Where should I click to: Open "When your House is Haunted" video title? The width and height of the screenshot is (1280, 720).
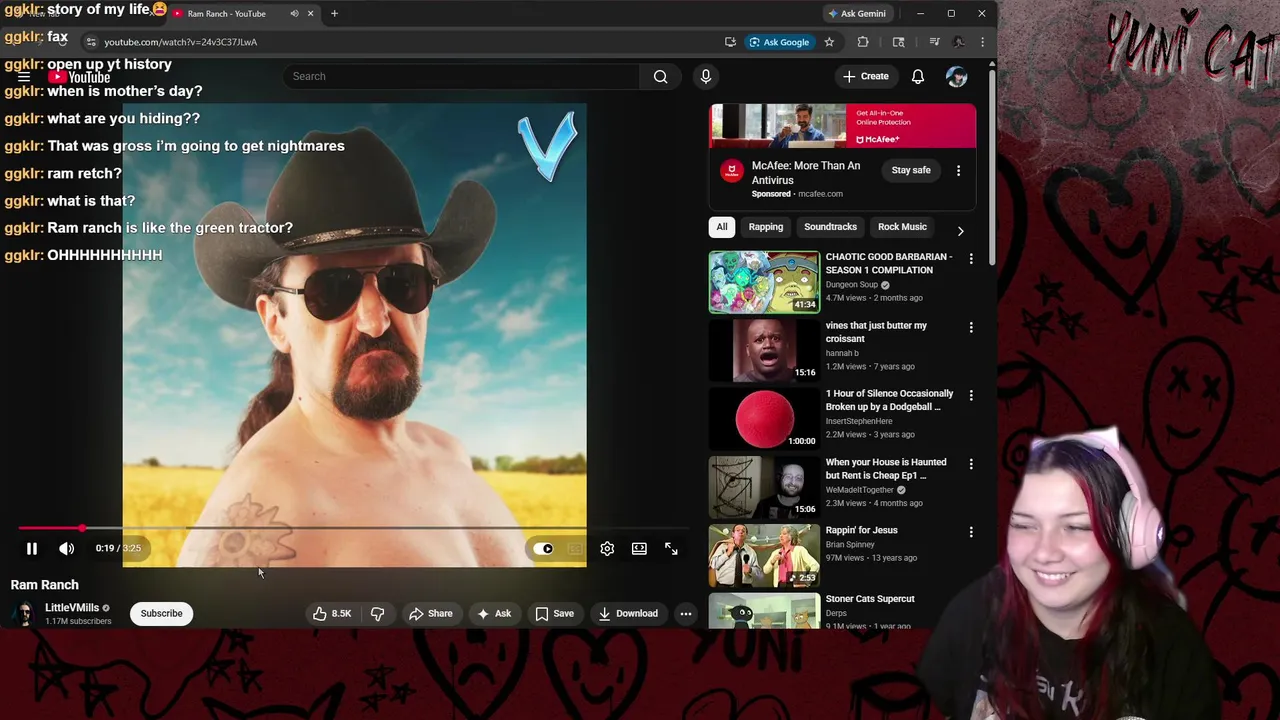[886, 469]
